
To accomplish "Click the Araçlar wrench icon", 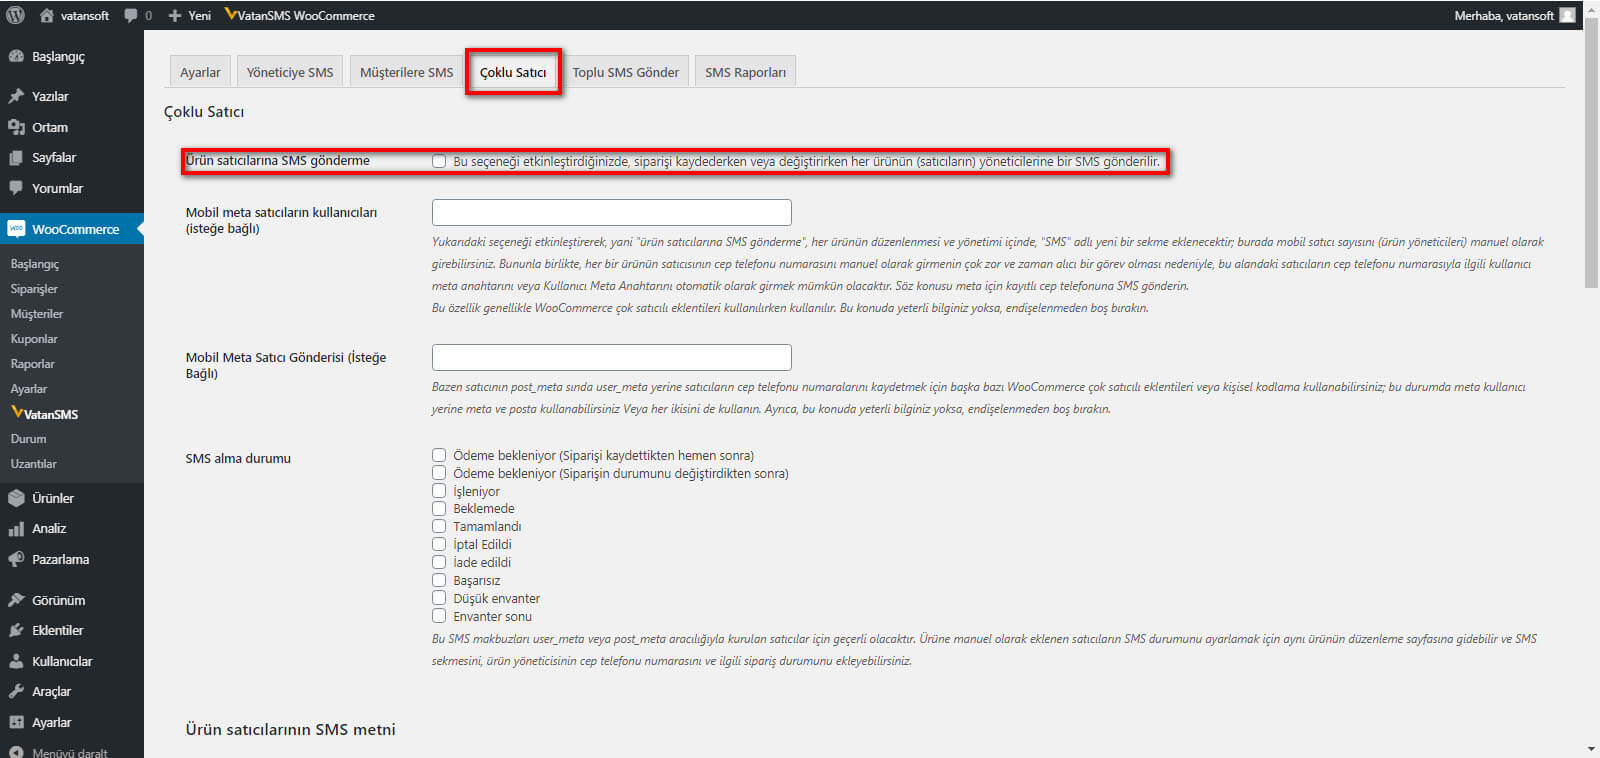I will point(16,691).
